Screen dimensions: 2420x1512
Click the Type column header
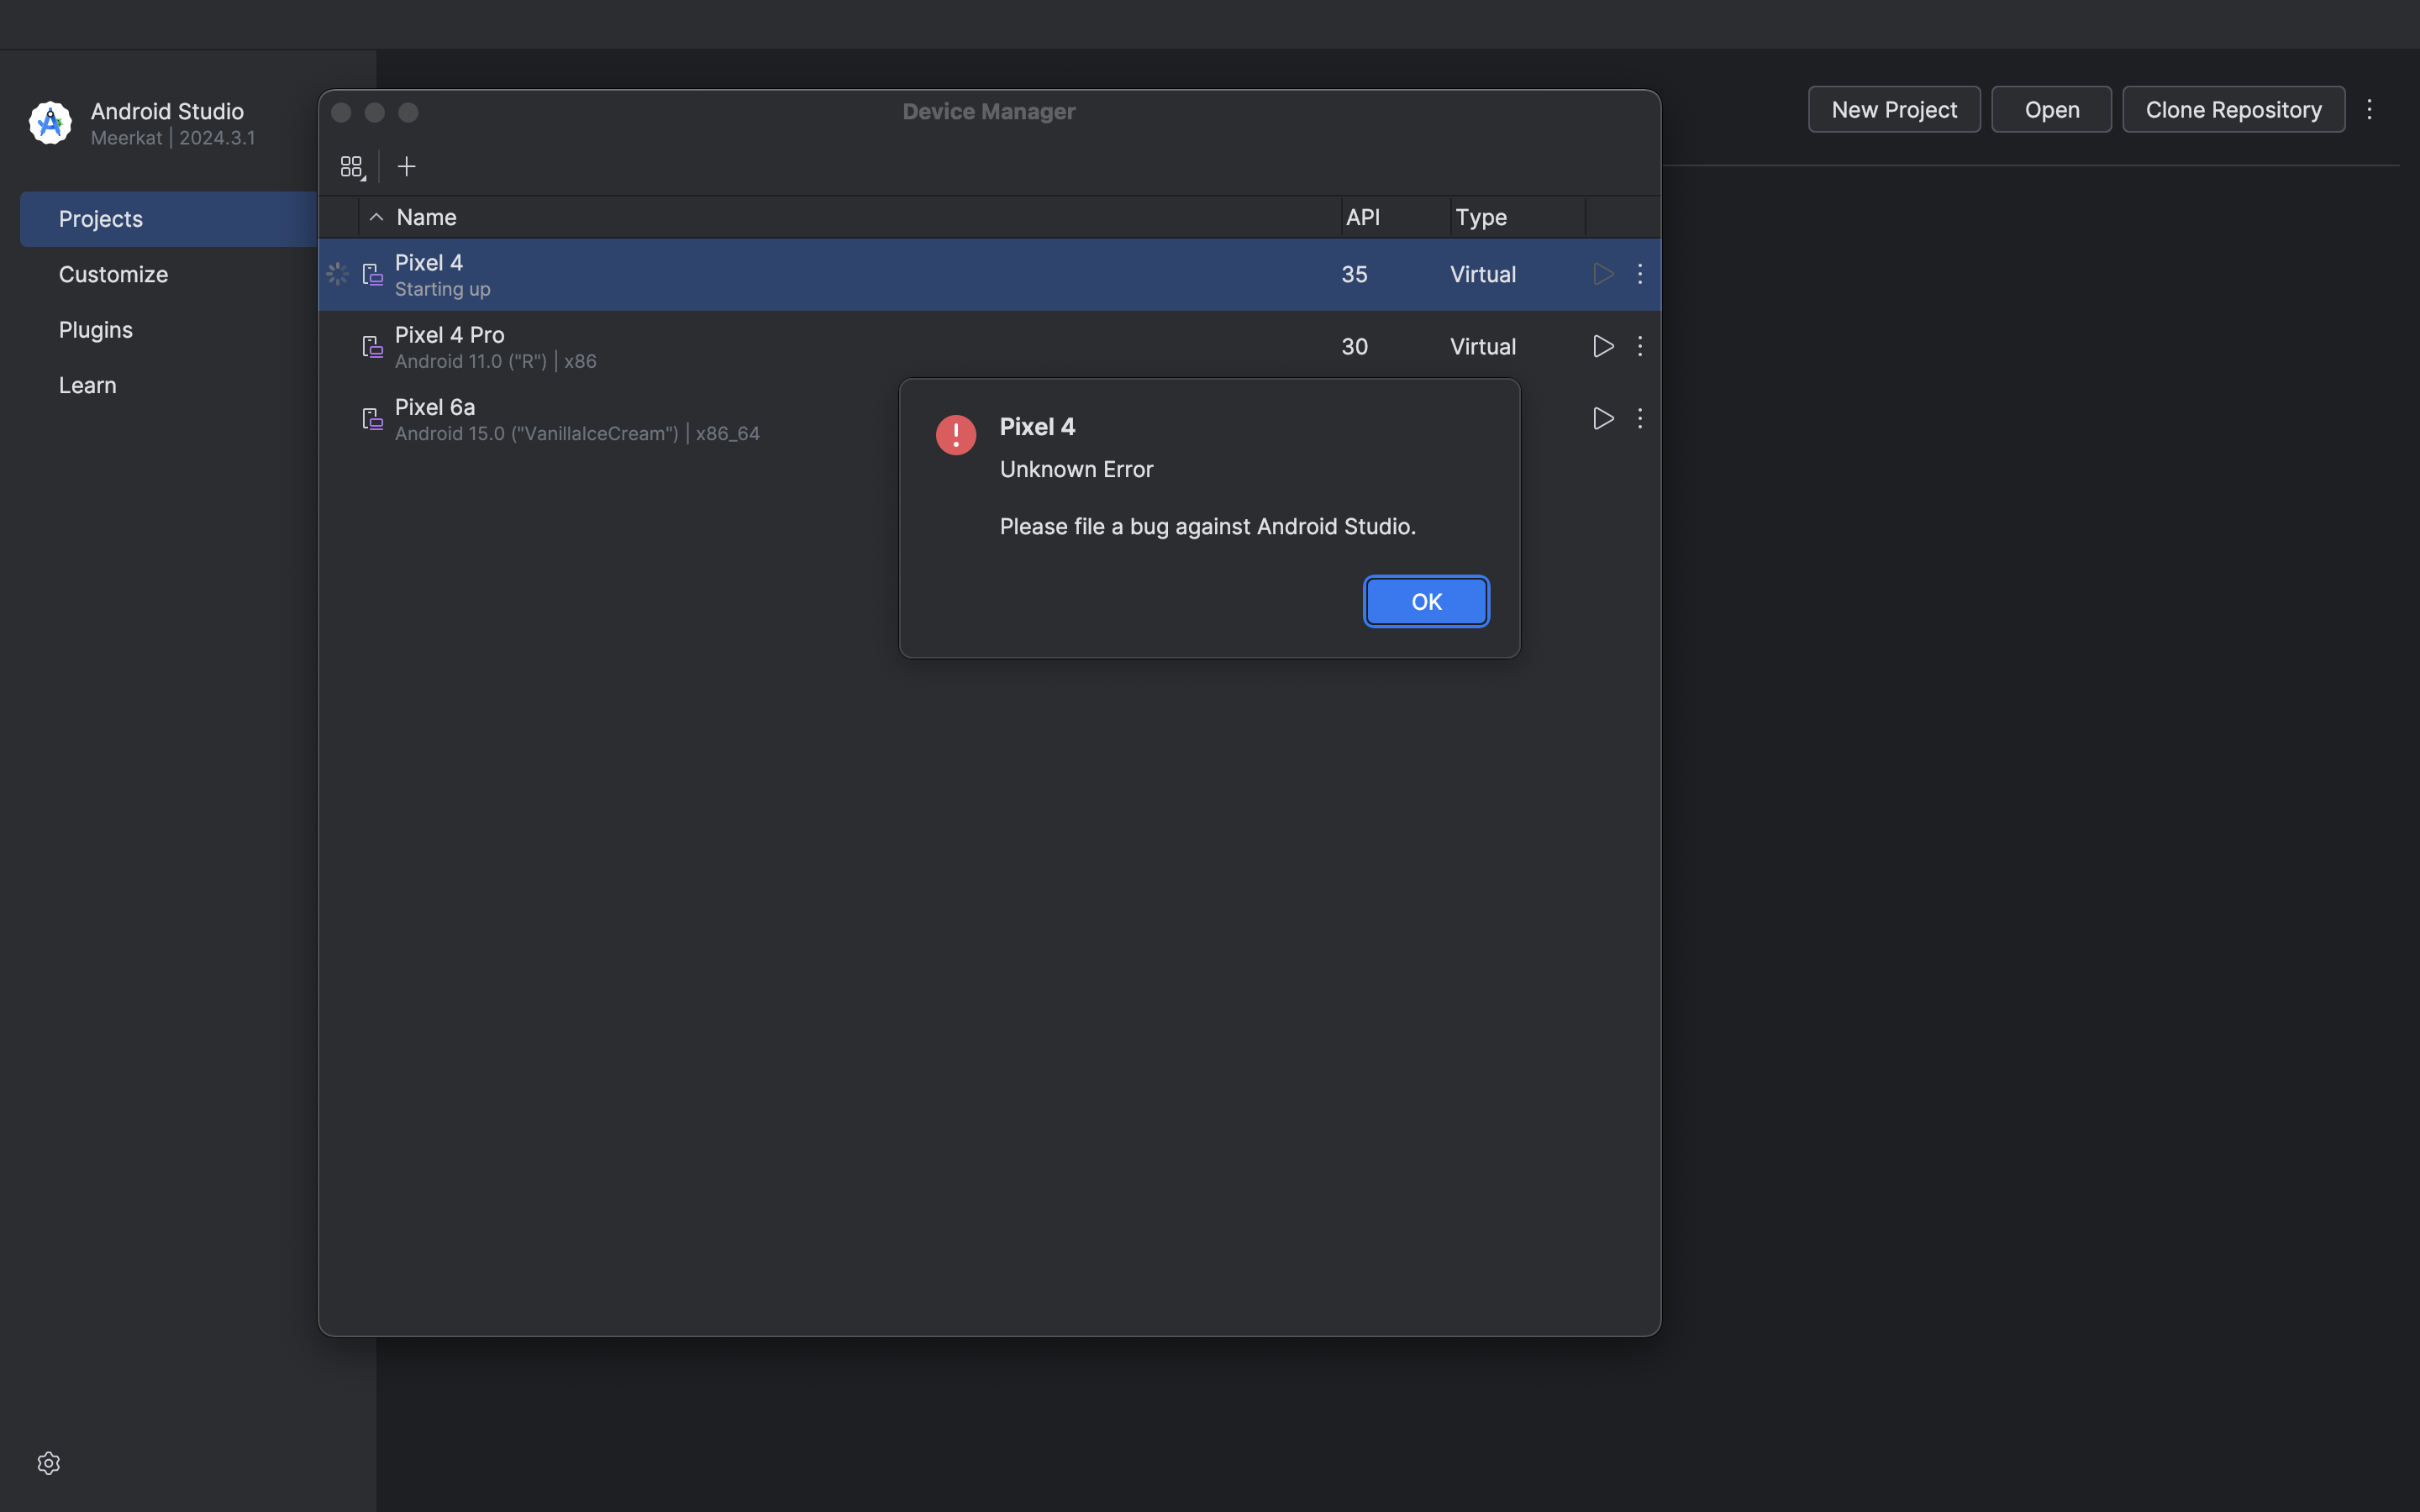coord(1481,217)
